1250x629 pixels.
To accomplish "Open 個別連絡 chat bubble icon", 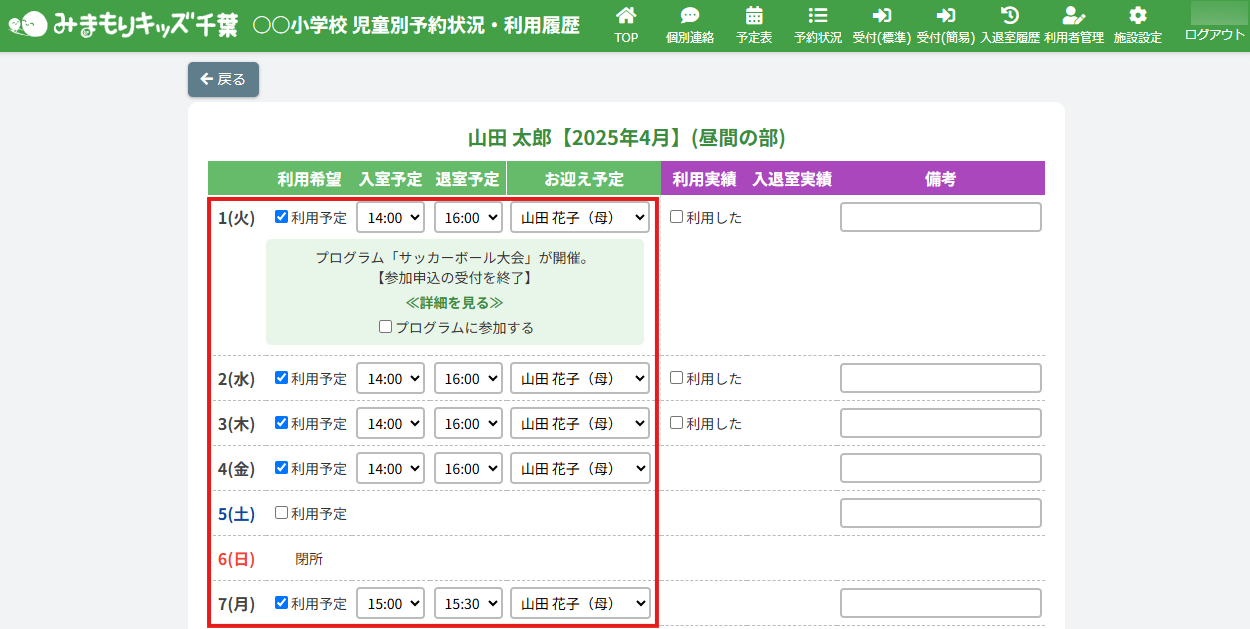I will pos(690,17).
